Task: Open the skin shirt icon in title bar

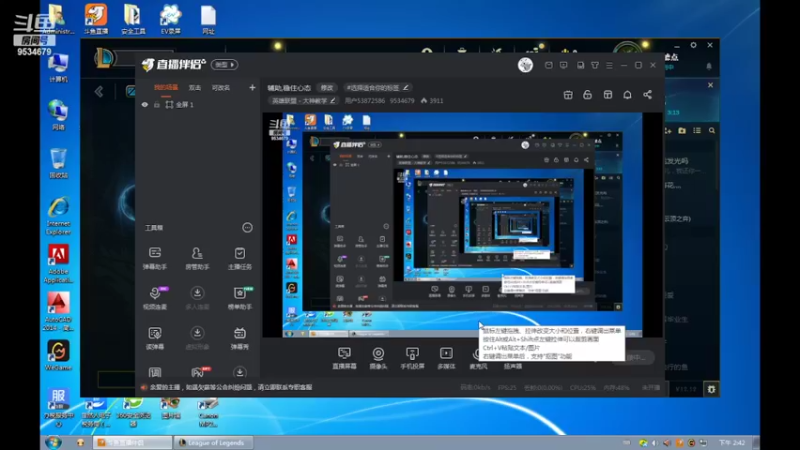Action: coord(595,65)
